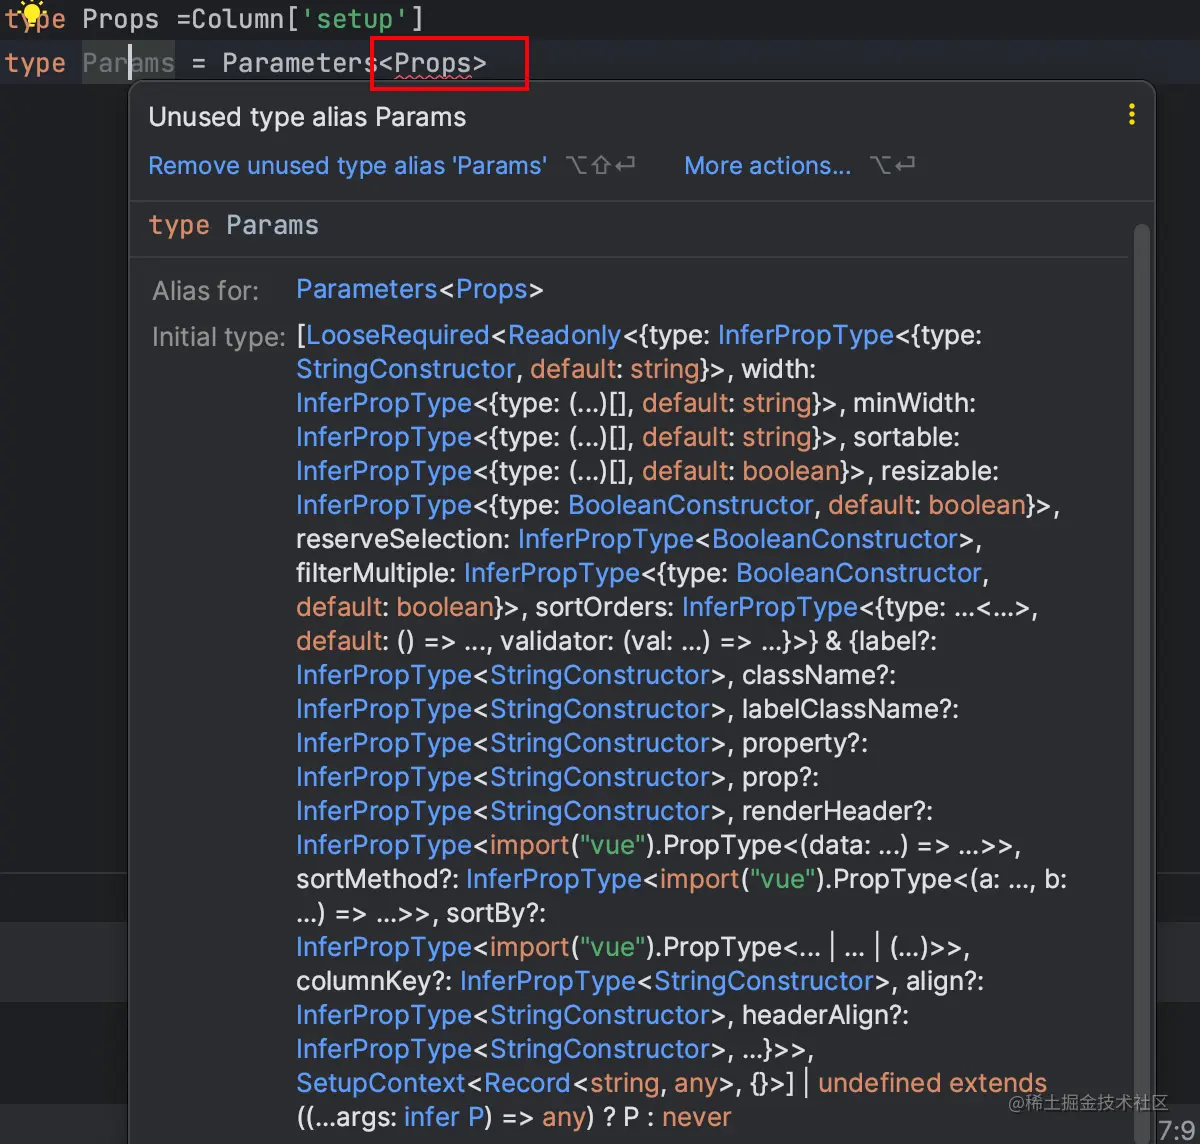Click 'BooleanConstructor' link after reserveSelection
This screenshot has height=1144, width=1200.
coord(836,539)
